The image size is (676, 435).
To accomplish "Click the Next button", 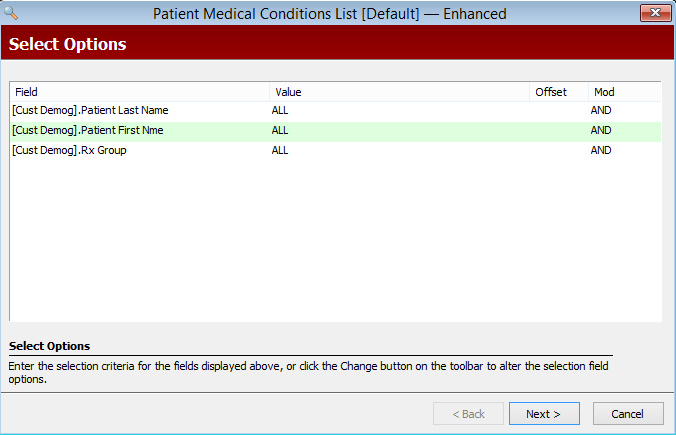I will 543,414.
